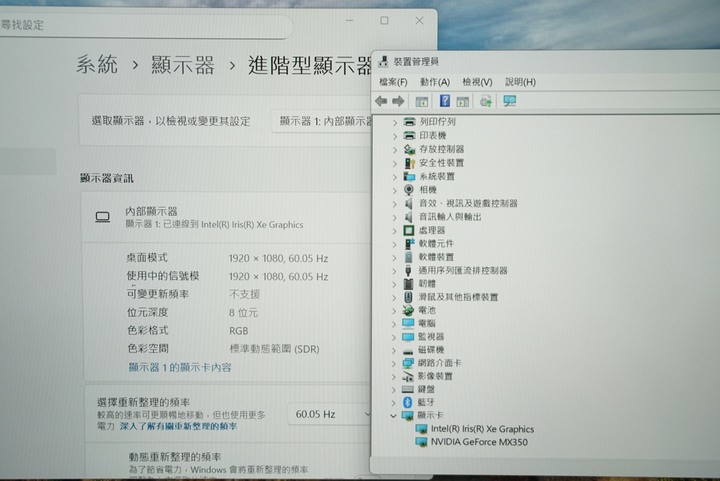The width and height of the screenshot is (720, 481).
Task: Click the Scan for hardware changes monitor icon
Action: pyautogui.click(x=509, y=101)
